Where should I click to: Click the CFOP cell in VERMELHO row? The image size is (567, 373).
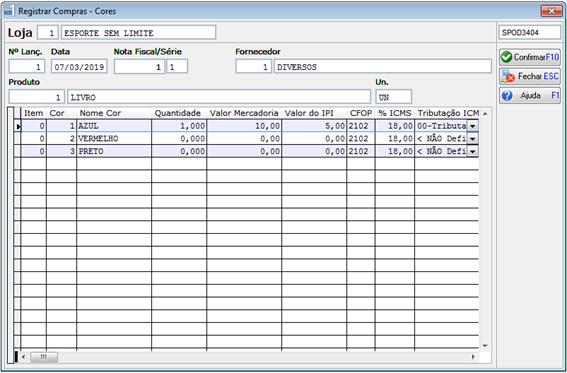click(361, 138)
